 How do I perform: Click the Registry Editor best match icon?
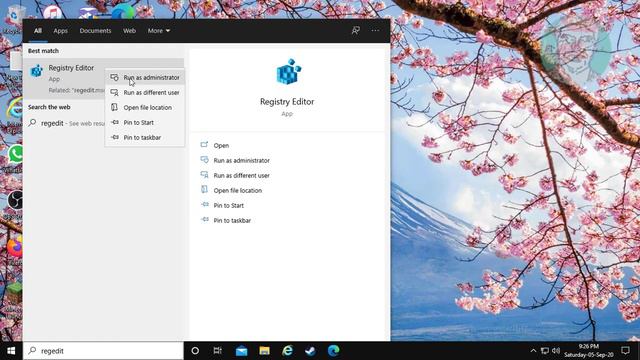pyautogui.click(x=37, y=71)
